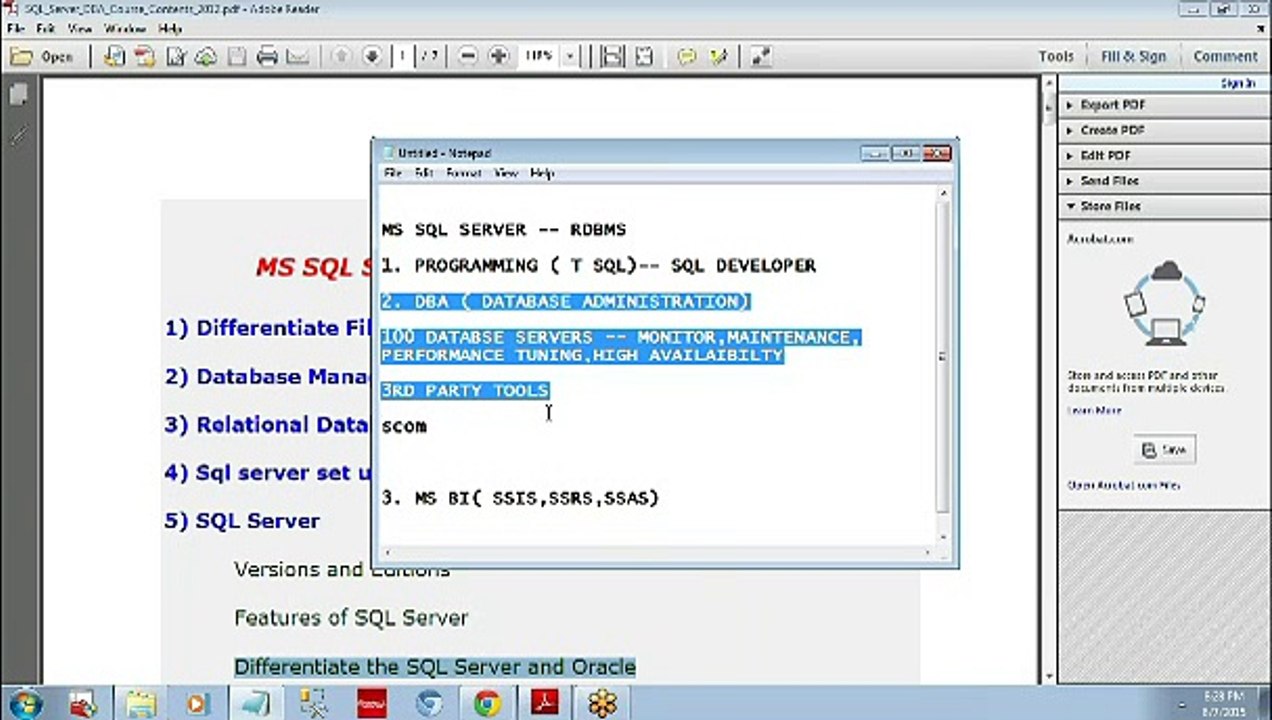Click 'Features of SQL Server' text in PDF
This screenshot has width=1272, height=720.
[351, 618]
